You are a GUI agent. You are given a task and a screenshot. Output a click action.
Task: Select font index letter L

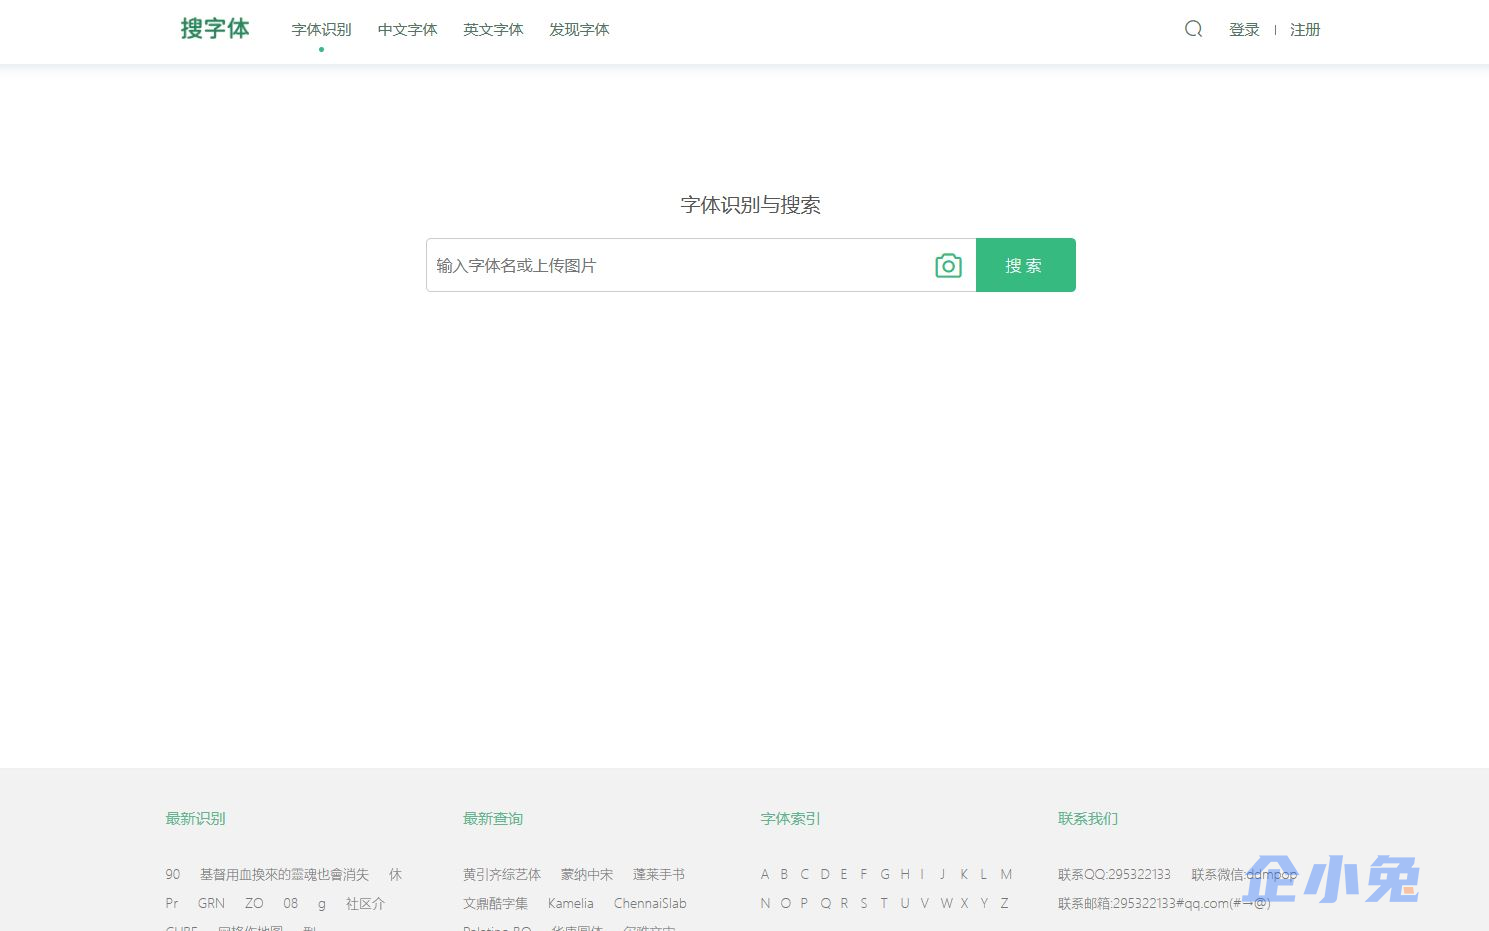[984, 875]
